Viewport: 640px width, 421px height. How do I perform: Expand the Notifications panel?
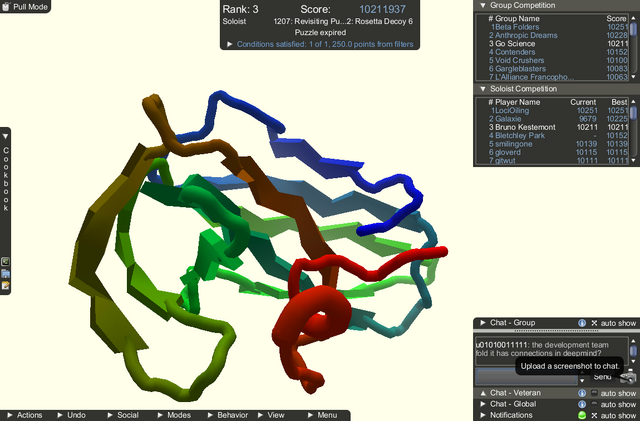(483, 415)
